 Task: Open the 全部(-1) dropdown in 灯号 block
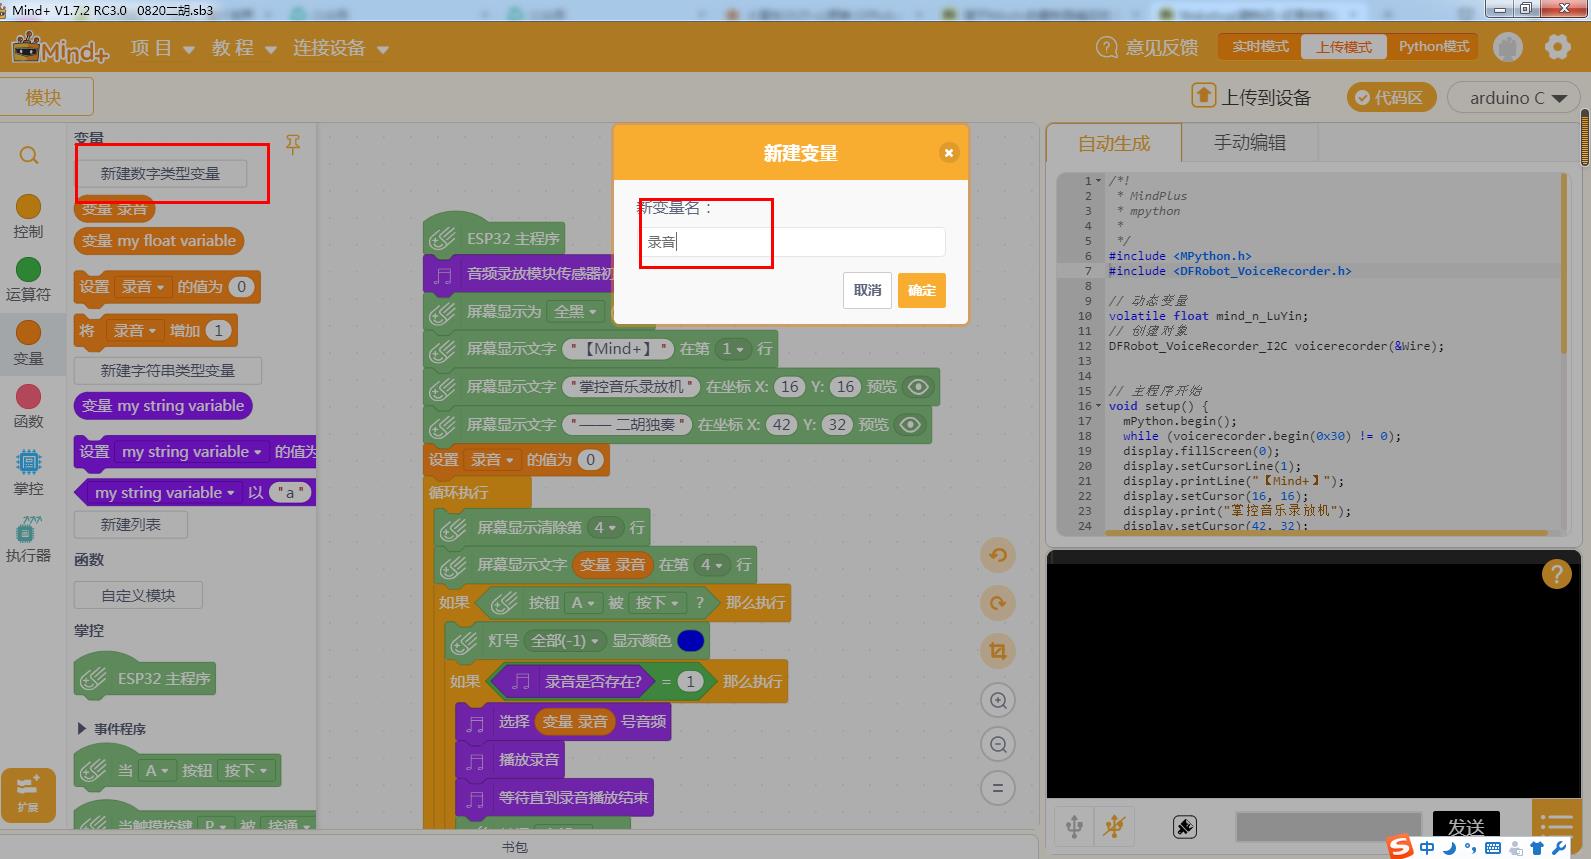565,641
